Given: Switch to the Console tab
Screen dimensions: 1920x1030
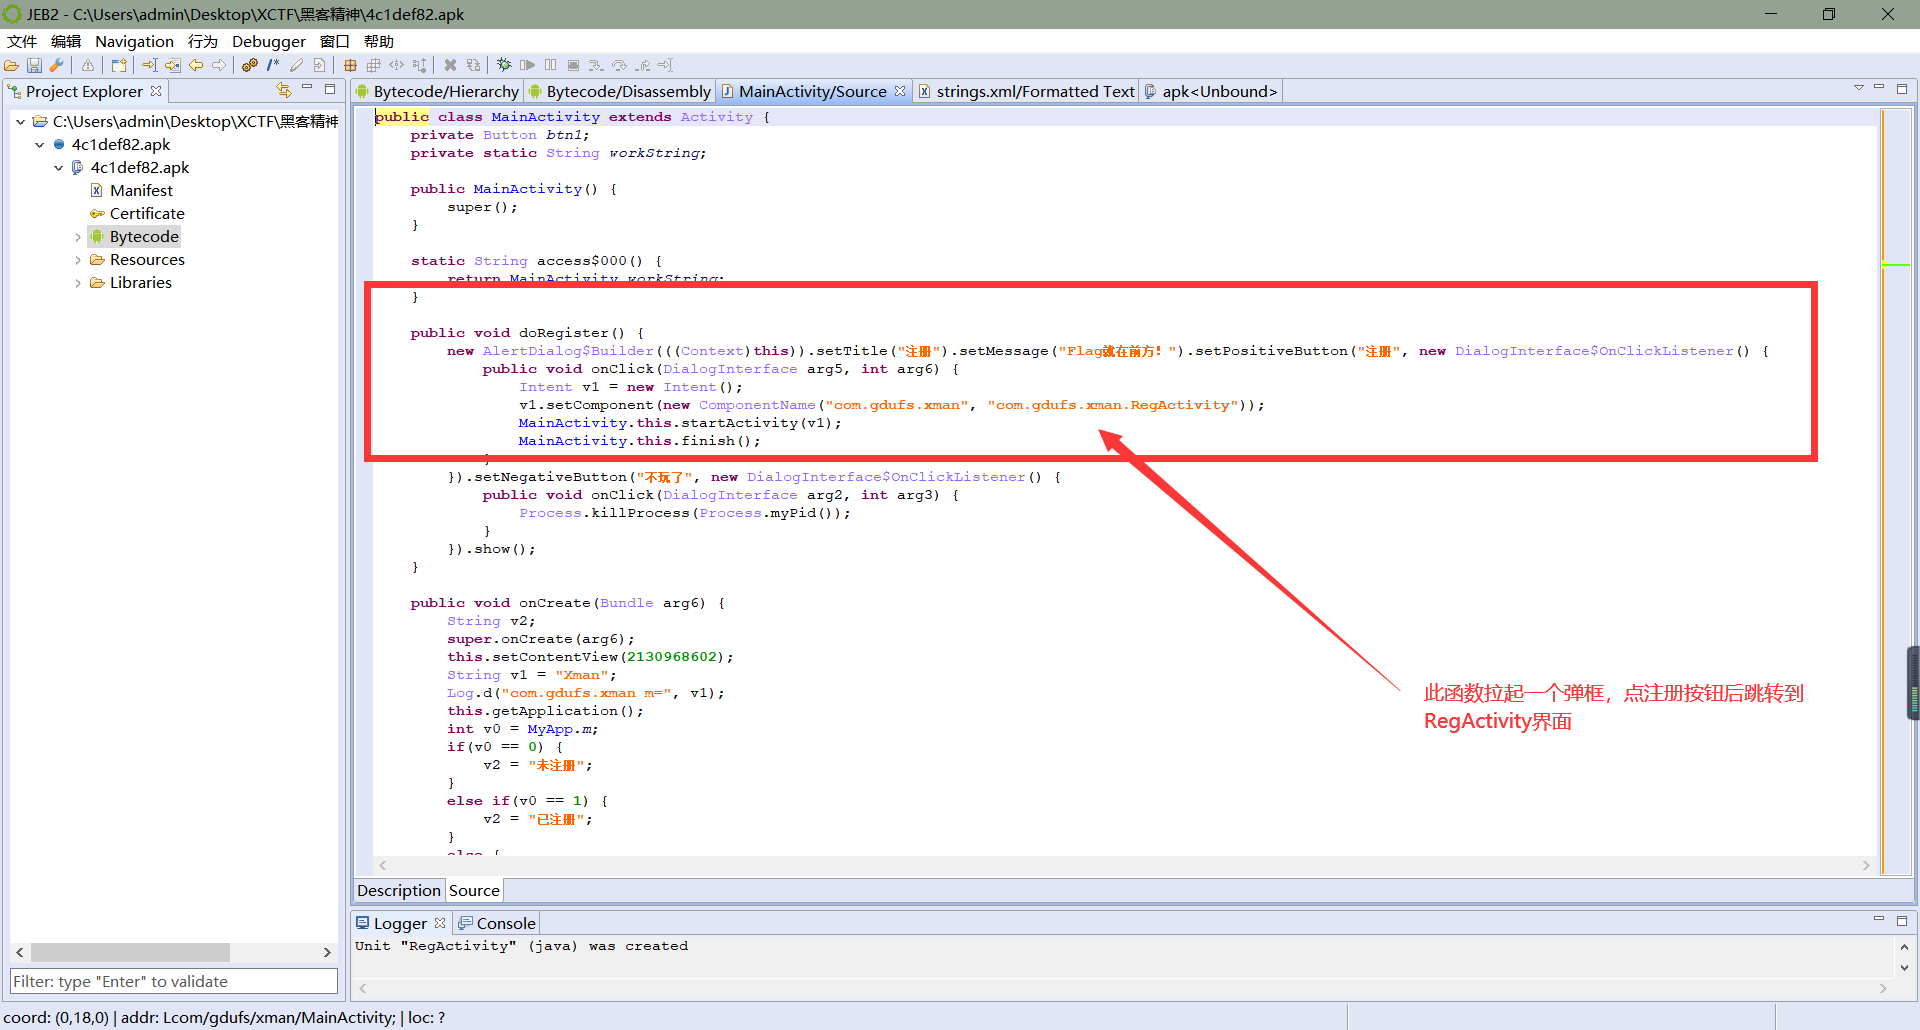Looking at the screenshot, I should point(497,923).
